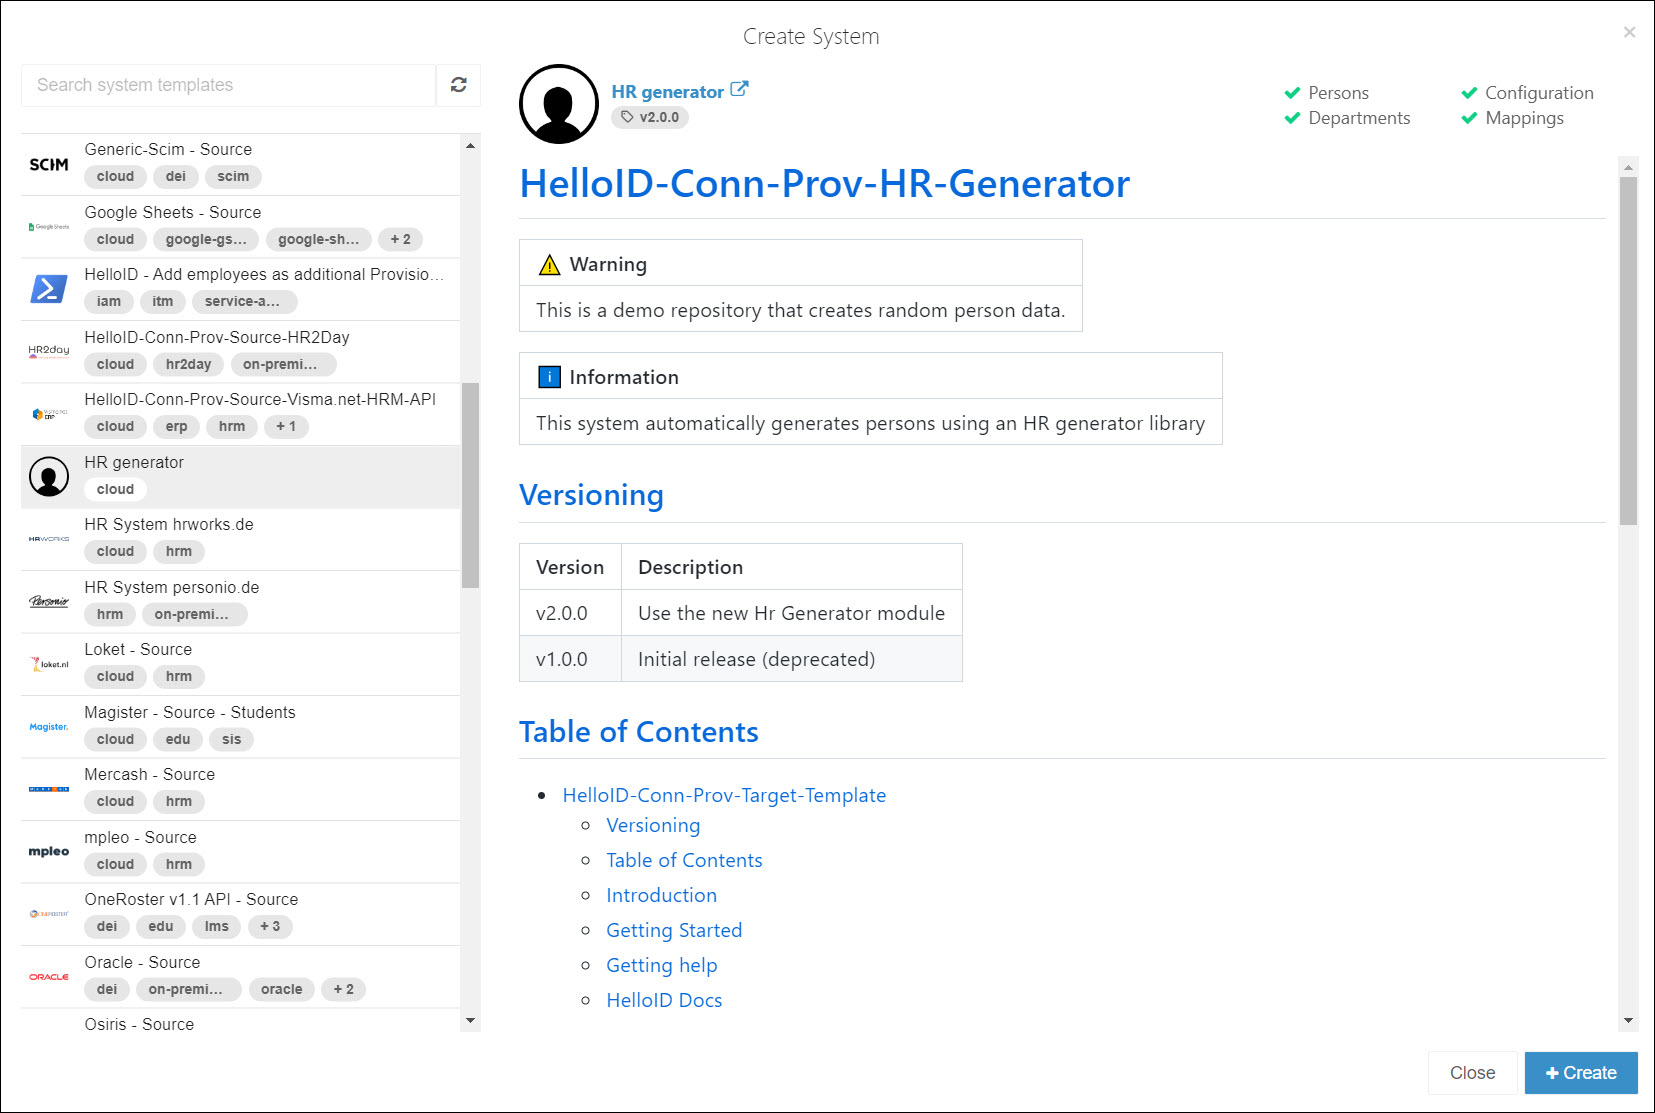1655x1113 pixels.
Task: Select Google Sheets - Source template
Action: pyautogui.click(x=240, y=227)
